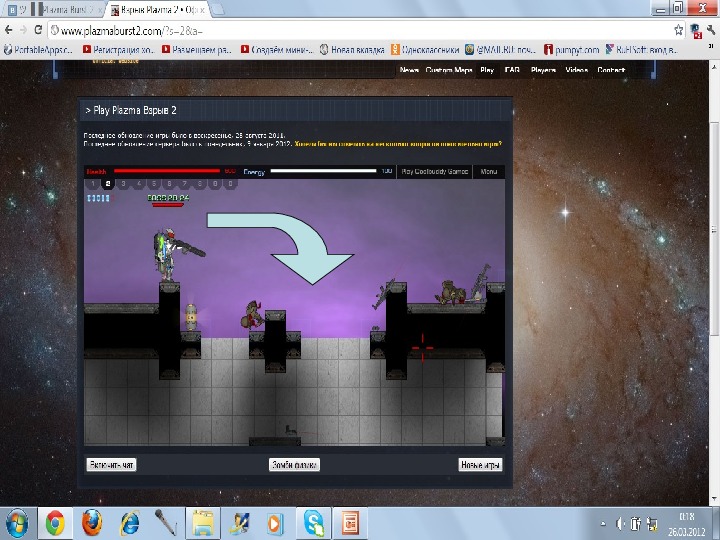Viewport: 720px width, 540px height.
Task: Click the glowing yellow barrel in game
Action: click(x=191, y=316)
